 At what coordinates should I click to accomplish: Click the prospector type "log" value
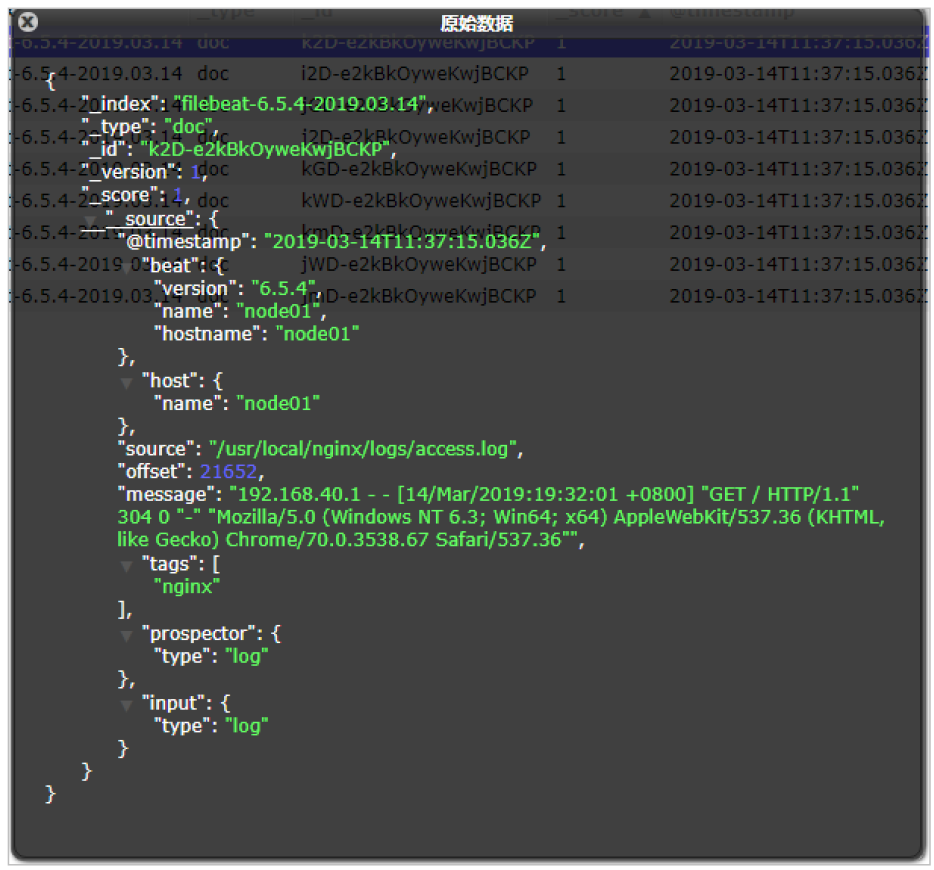click(x=247, y=656)
